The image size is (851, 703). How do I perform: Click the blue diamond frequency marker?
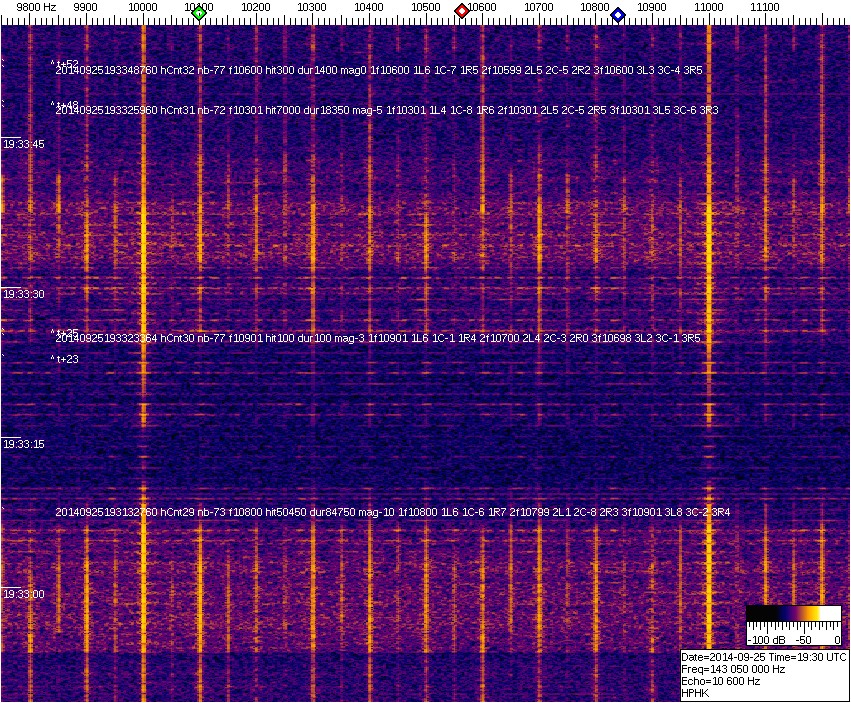coord(618,15)
